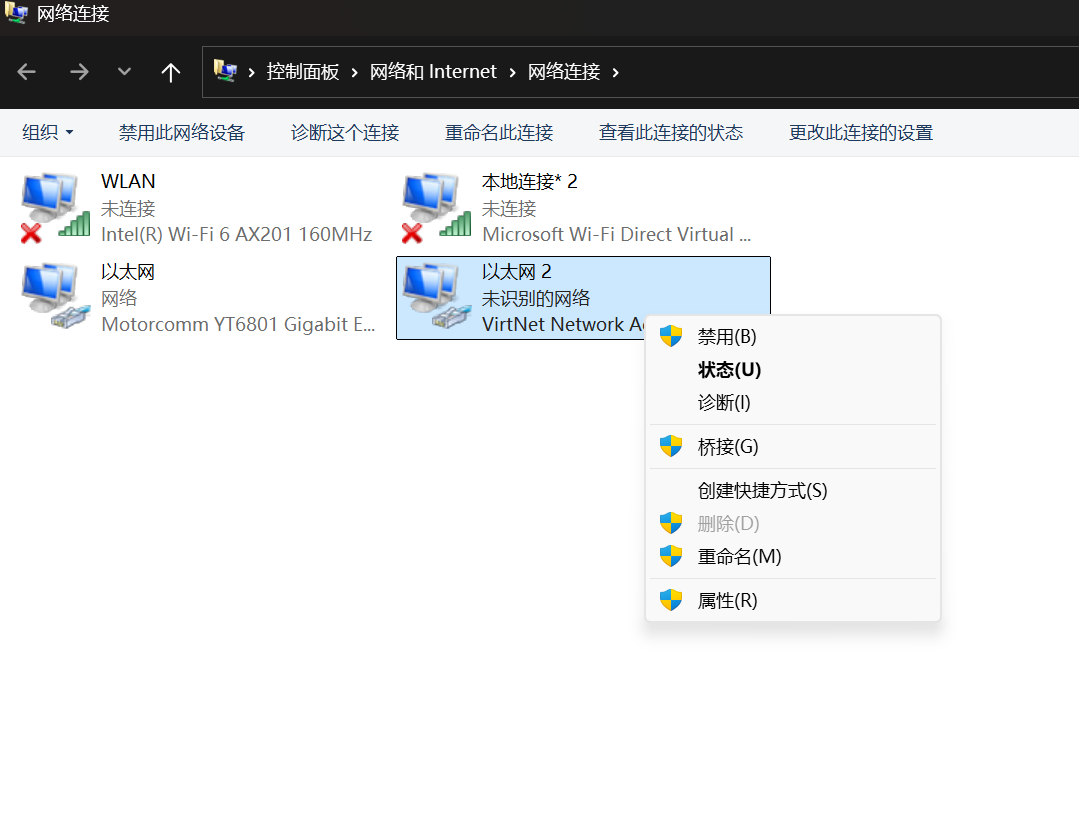The height and width of the screenshot is (835, 1079).
Task: Click the 本地连接* 2 adapter icon
Action: click(436, 208)
